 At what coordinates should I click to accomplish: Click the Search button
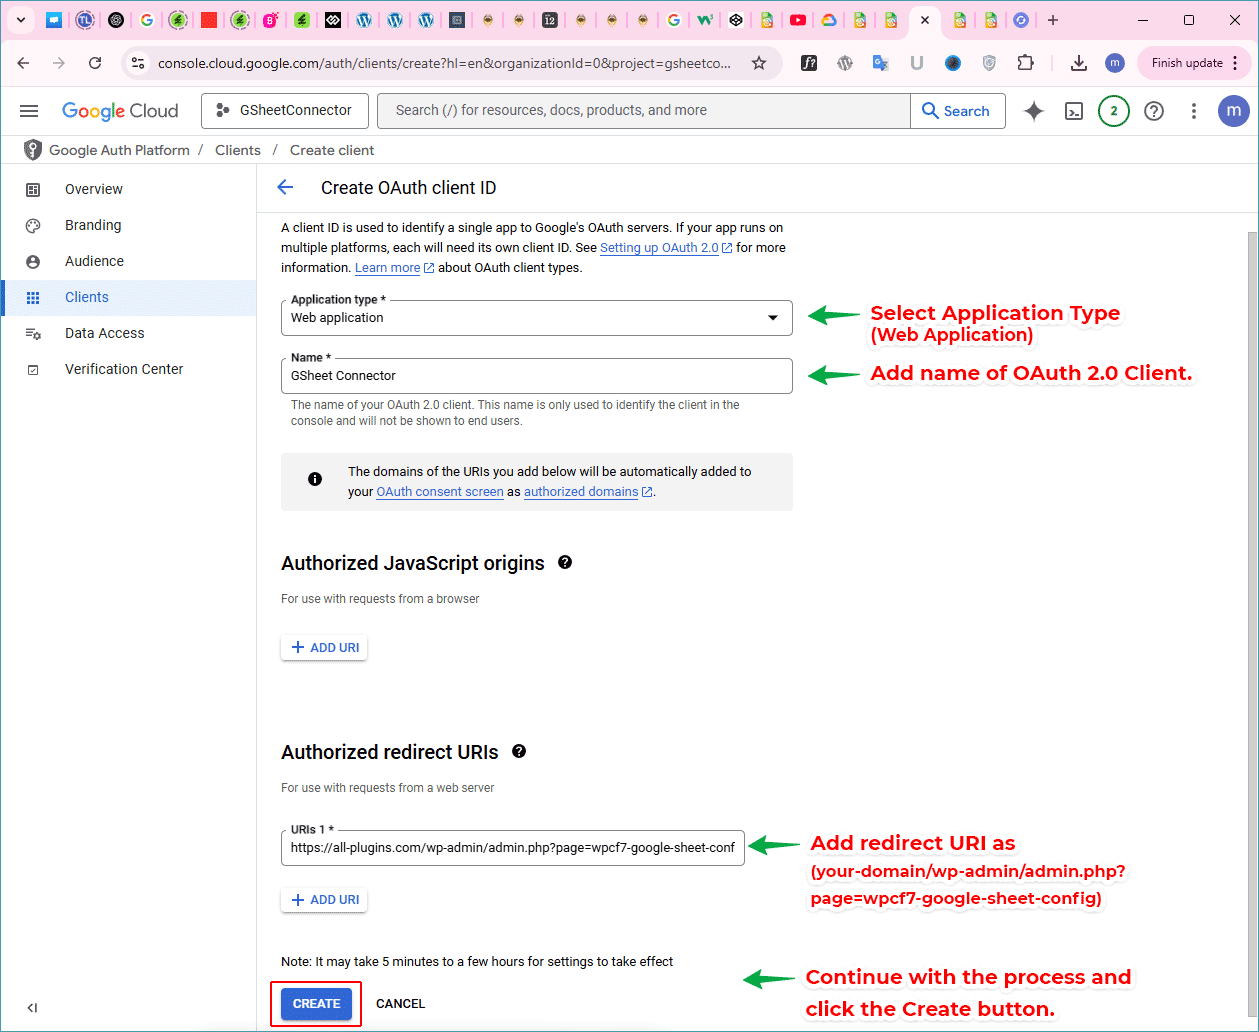957,111
